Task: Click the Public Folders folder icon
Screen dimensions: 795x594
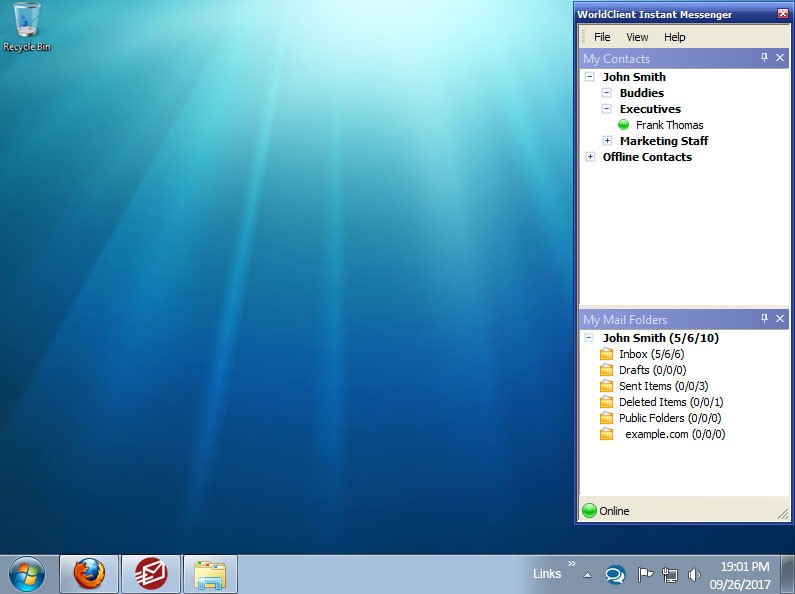Action: coord(606,418)
